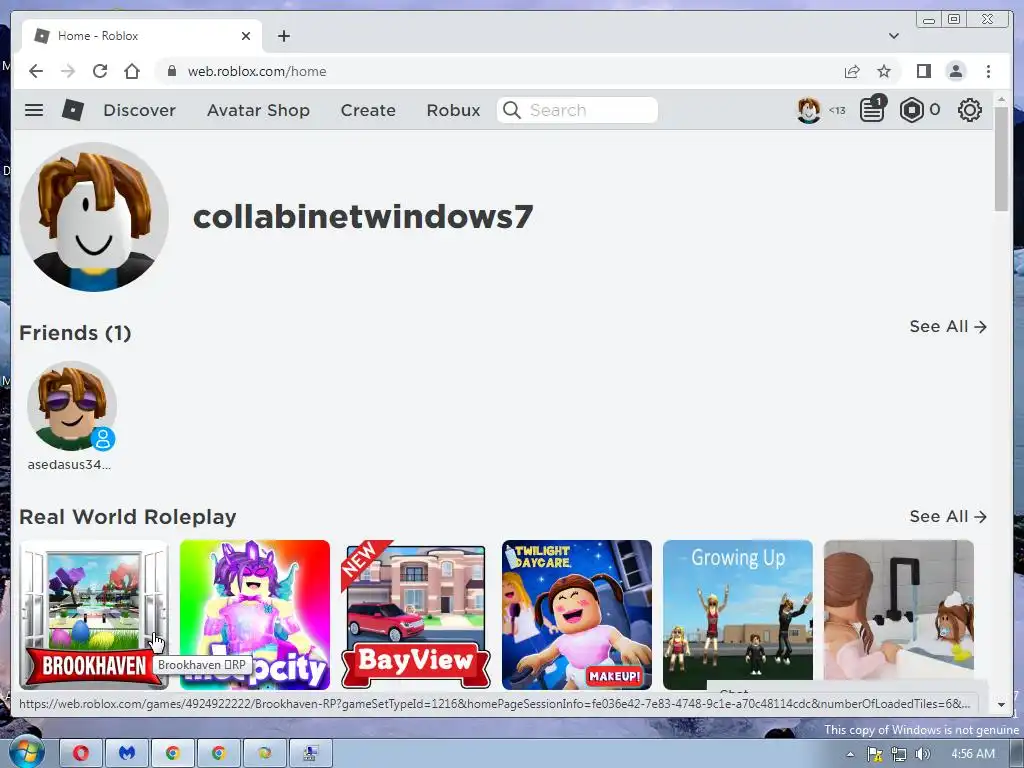Viewport: 1024px width, 768px height.
Task: Open the Robux menu item
Action: pyautogui.click(x=453, y=110)
